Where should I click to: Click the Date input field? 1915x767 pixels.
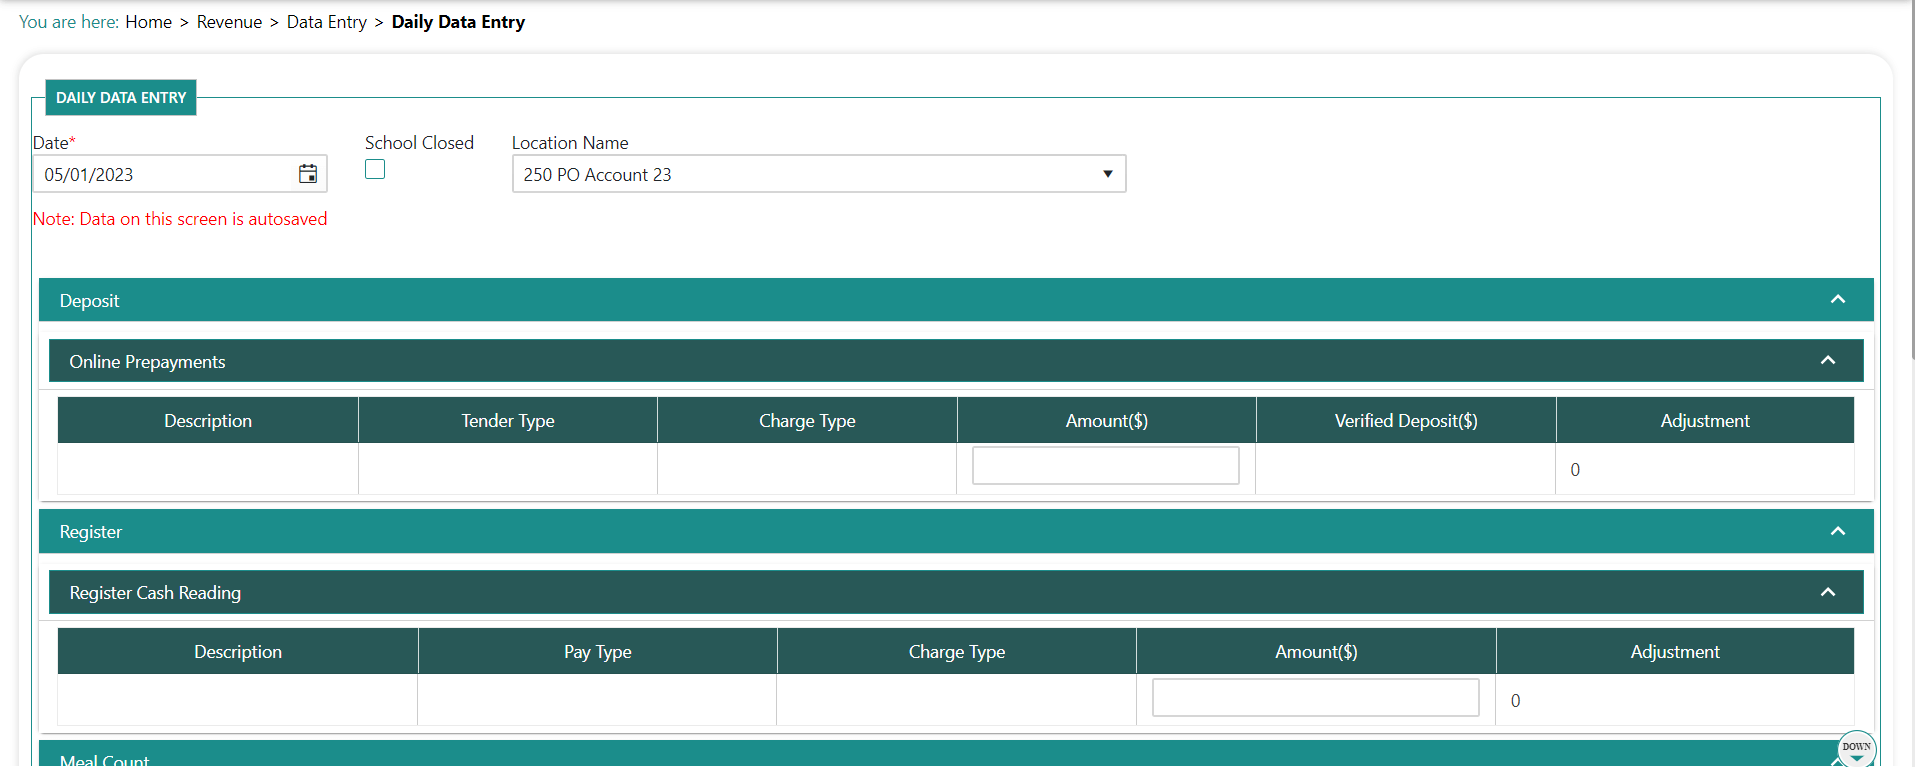165,174
